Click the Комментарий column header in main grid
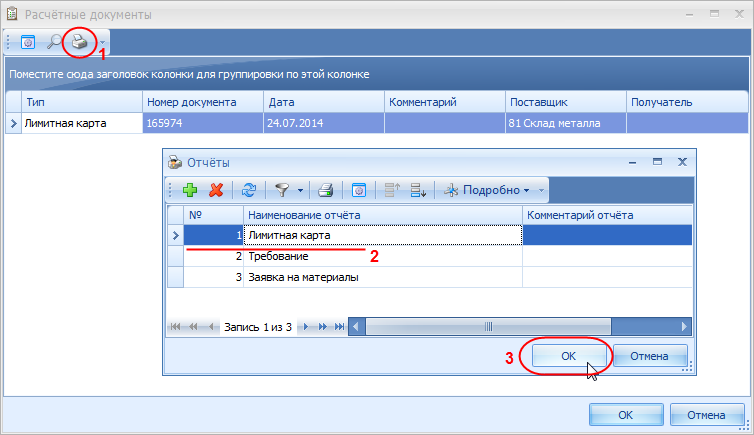 point(445,102)
